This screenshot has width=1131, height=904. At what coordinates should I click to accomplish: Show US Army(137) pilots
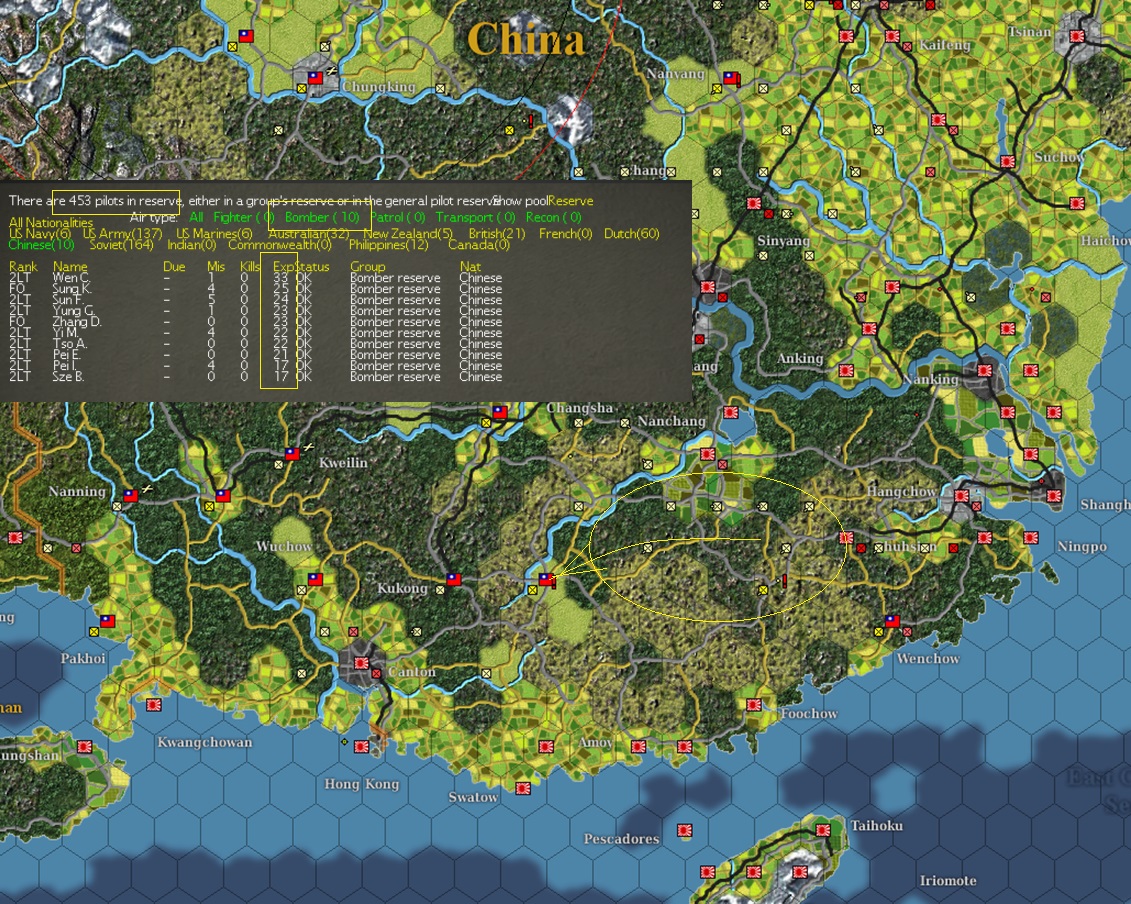tap(123, 234)
